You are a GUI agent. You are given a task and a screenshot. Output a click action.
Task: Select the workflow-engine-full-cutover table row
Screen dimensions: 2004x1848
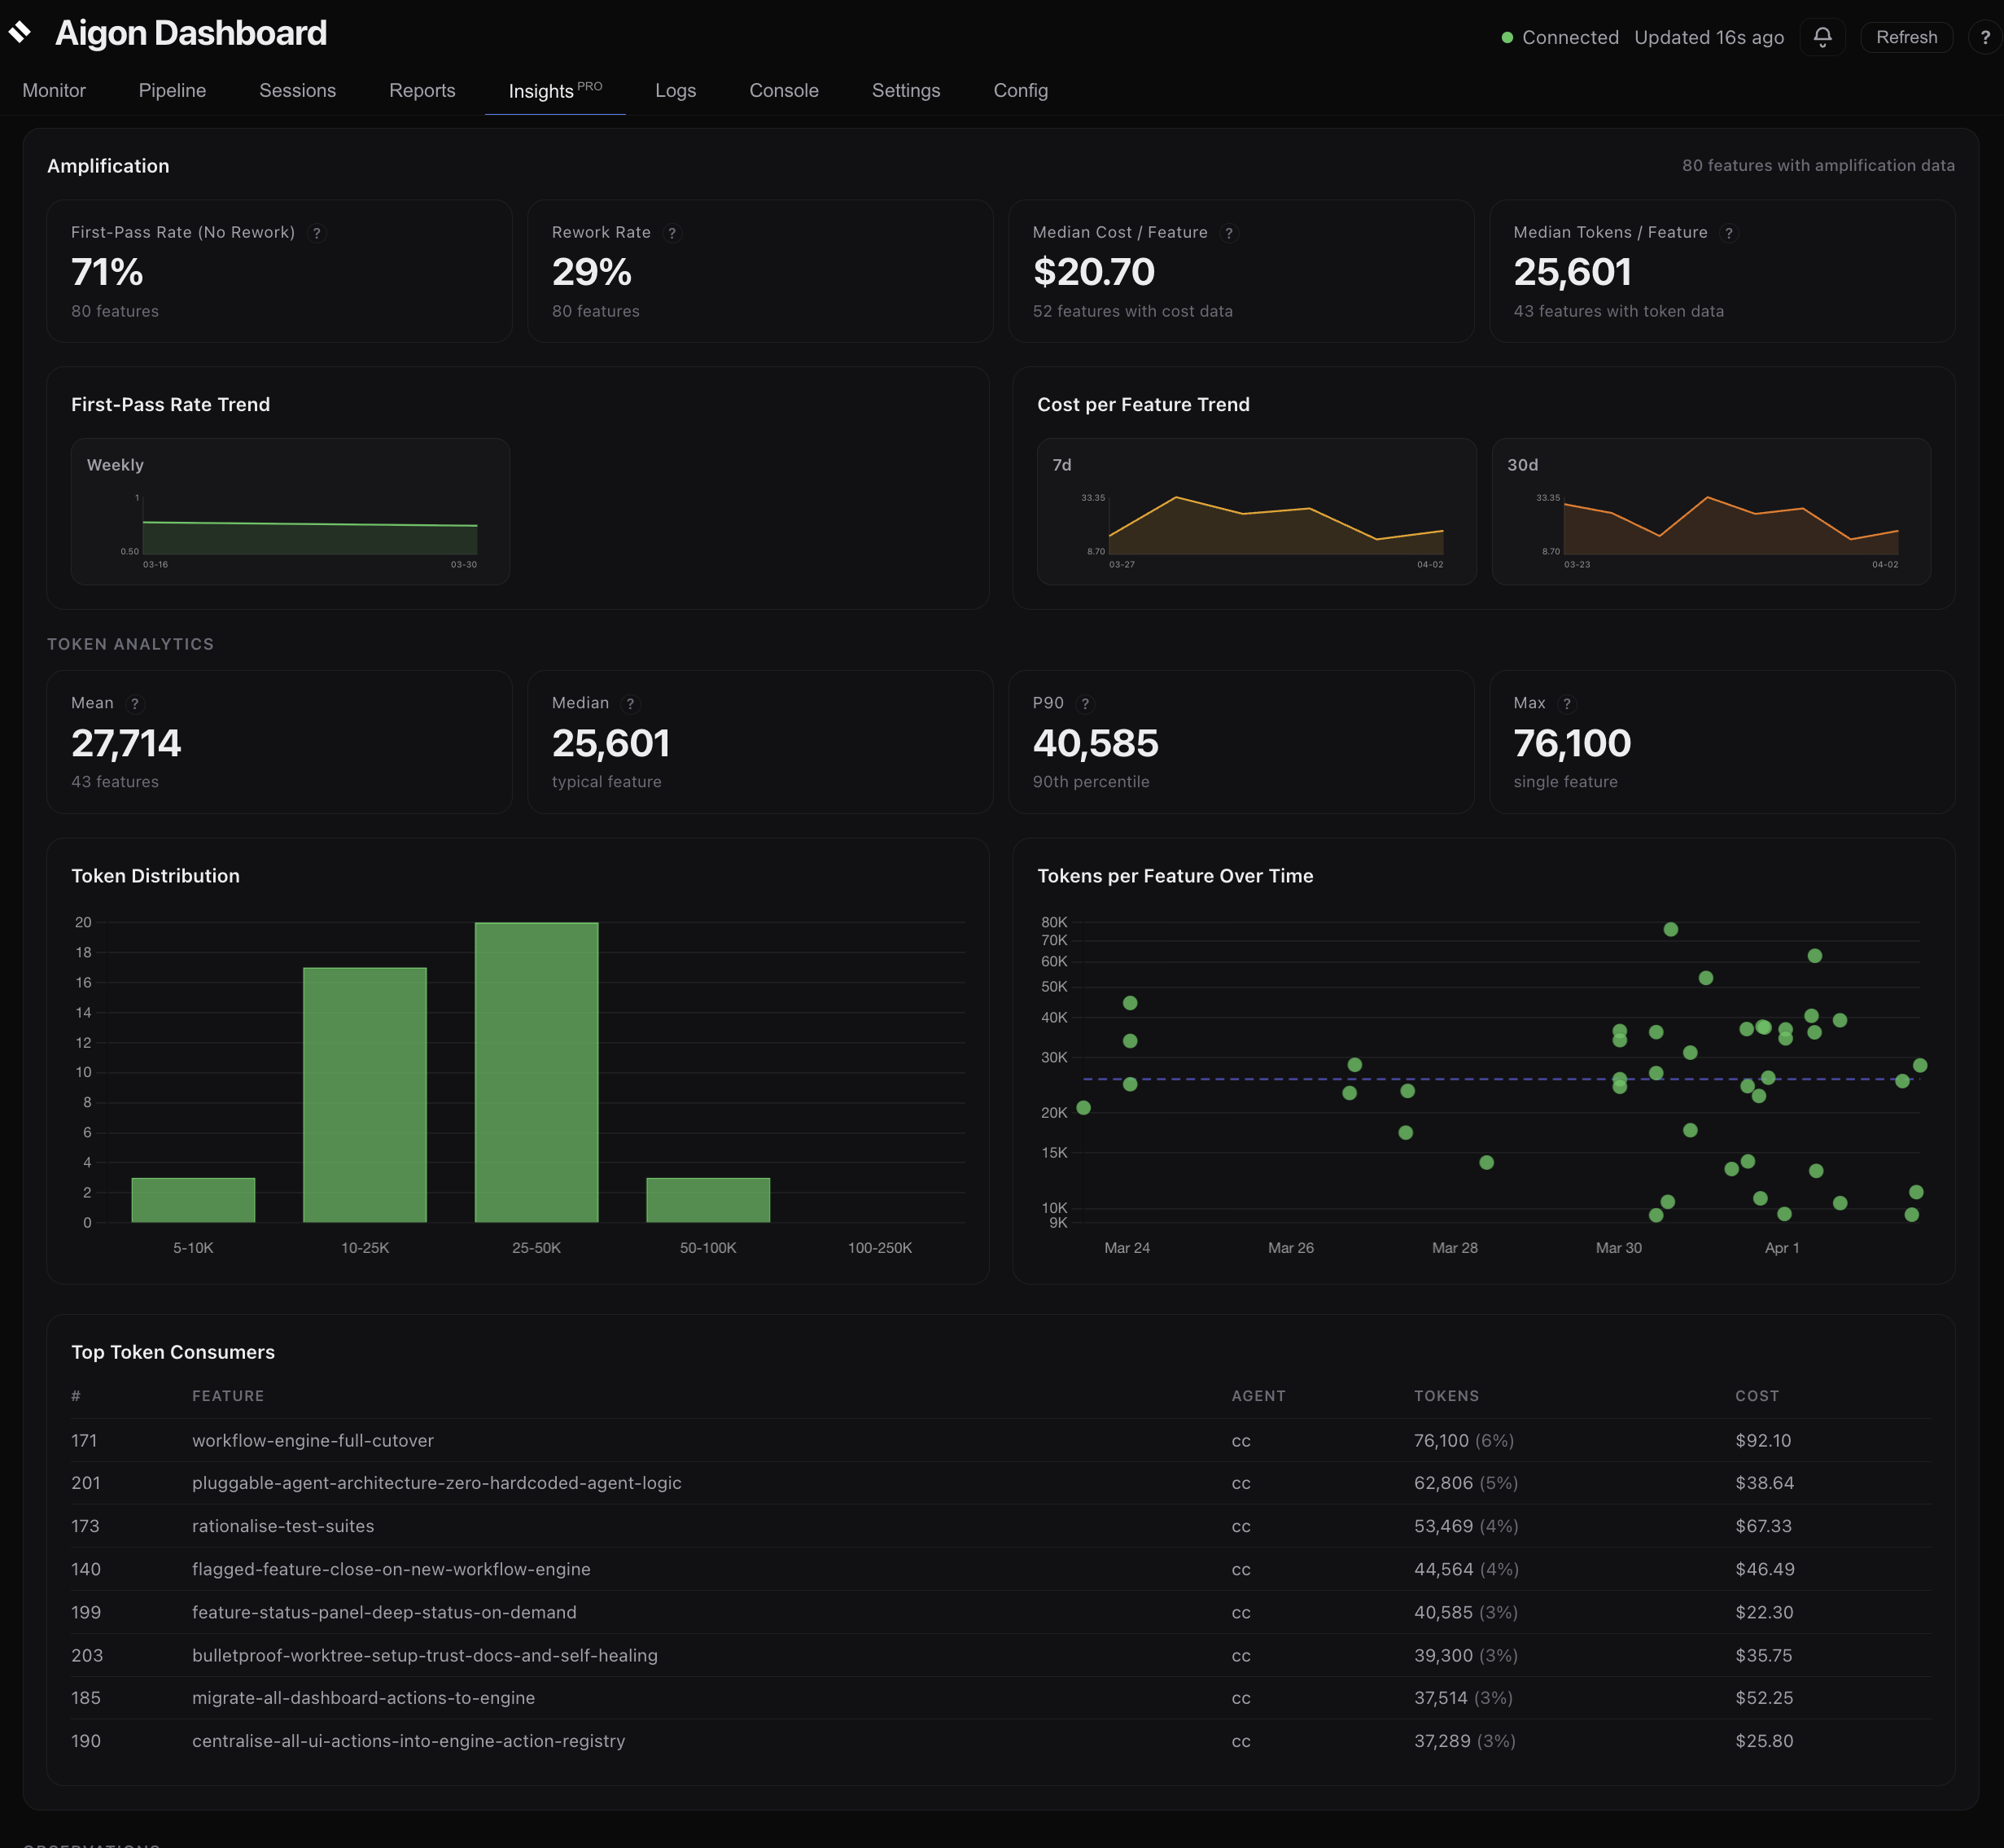tap(700, 1441)
